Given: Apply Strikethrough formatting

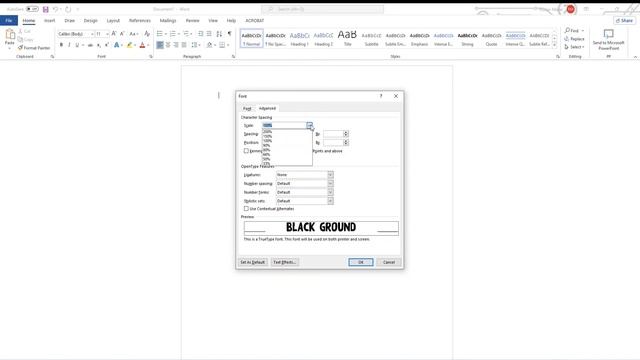Looking at the screenshot, I should point(90,45).
